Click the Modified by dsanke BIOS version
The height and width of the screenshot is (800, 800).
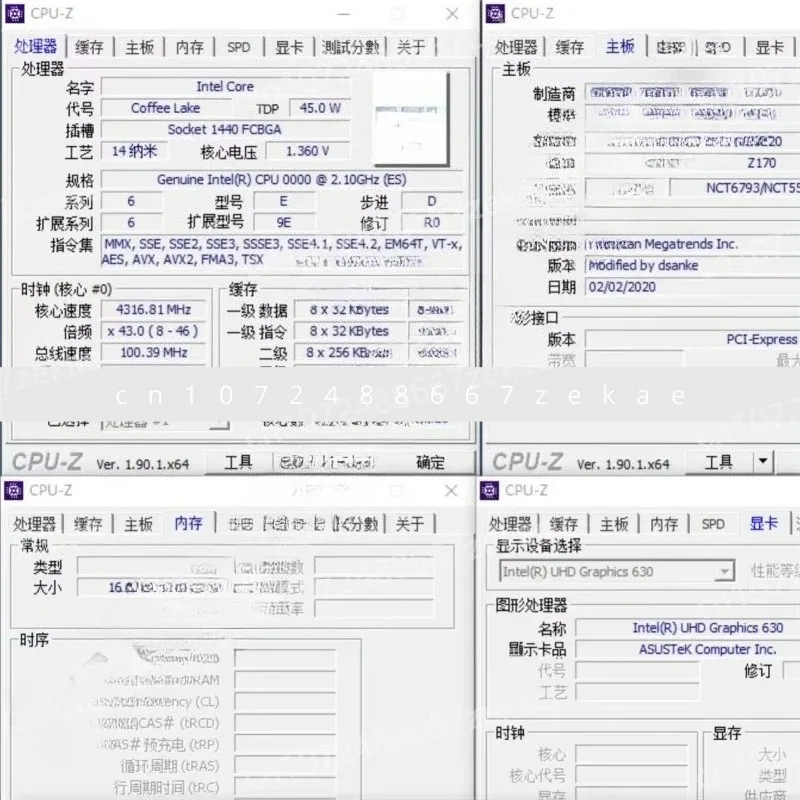(692, 265)
